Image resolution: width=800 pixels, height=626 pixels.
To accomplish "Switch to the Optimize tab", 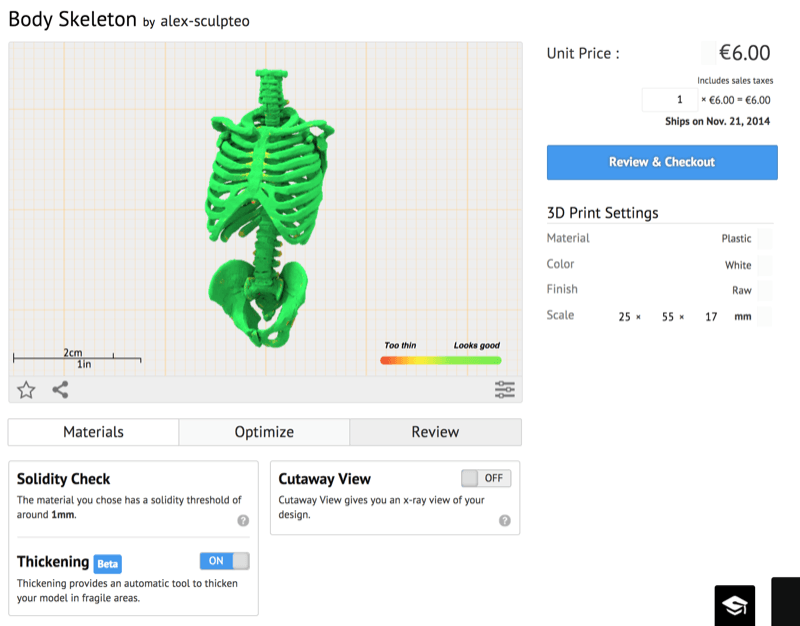I will [264, 432].
